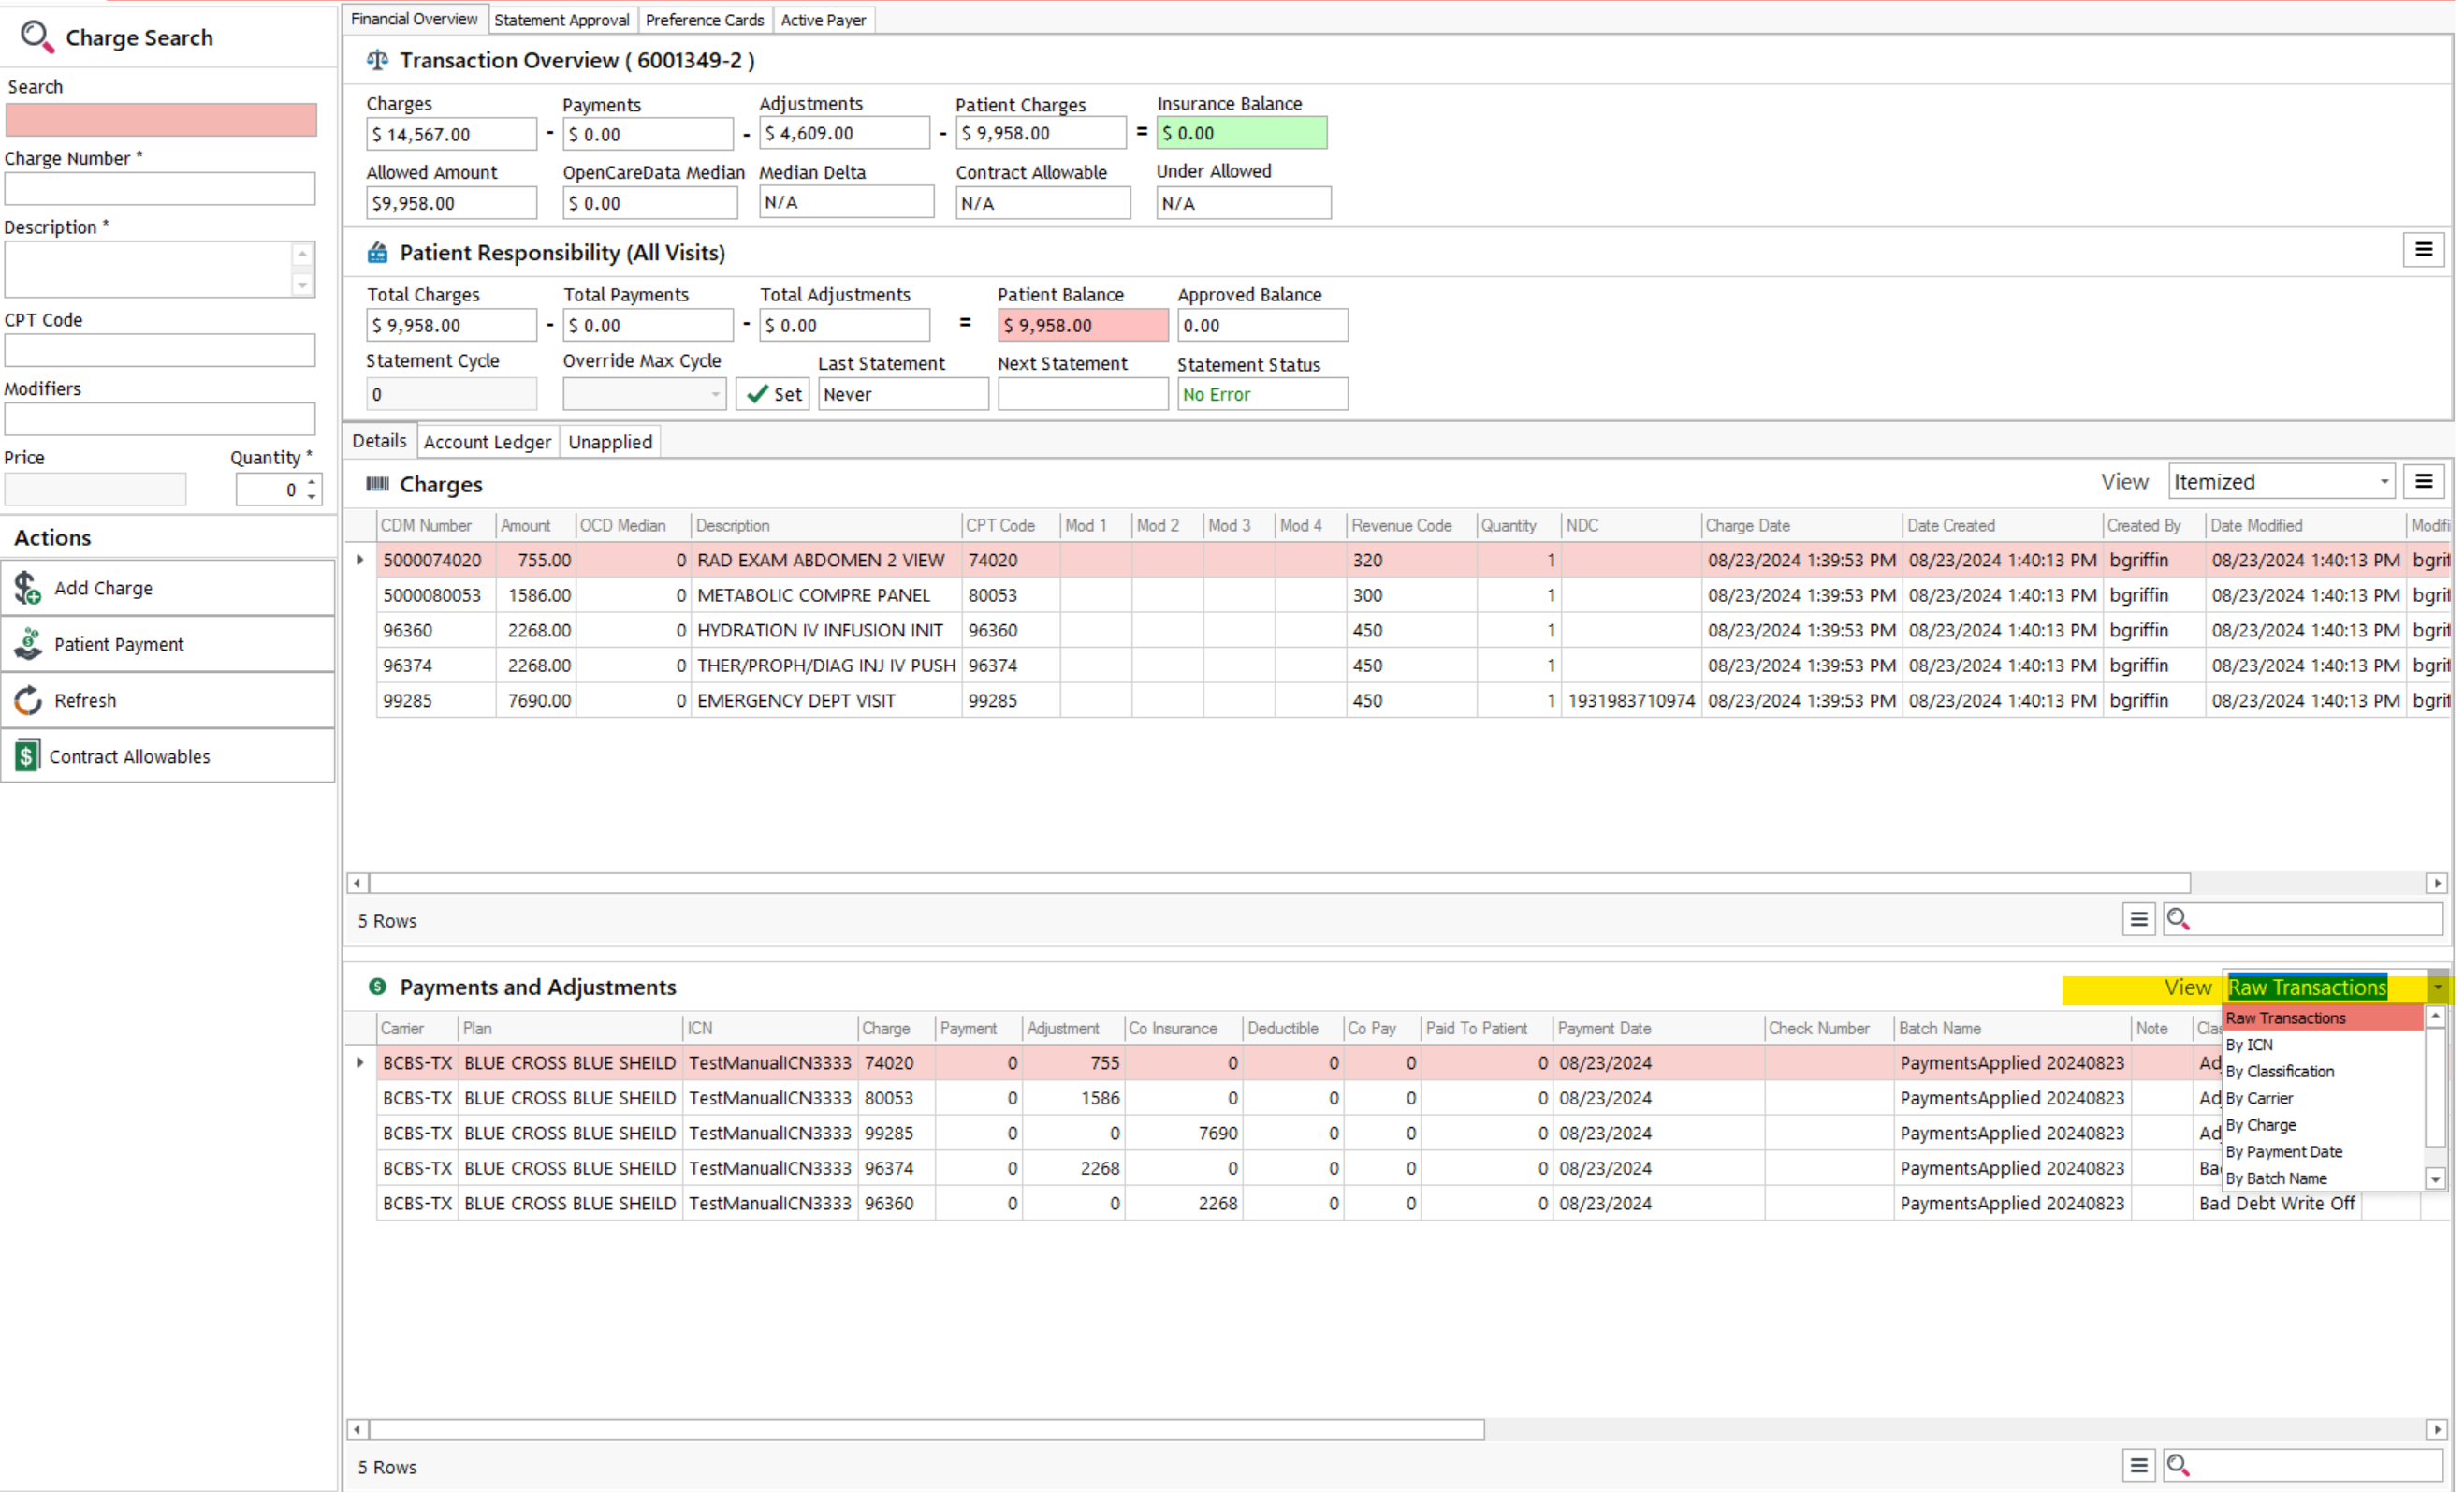2464x1492 pixels.
Task: Switch to the Statement Approval tab
Action: [563, 20]
